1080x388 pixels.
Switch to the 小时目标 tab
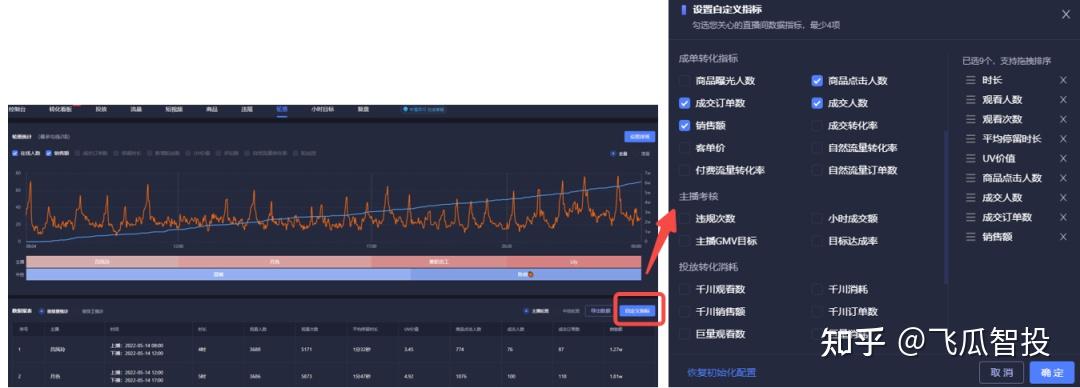pos(322,110)
